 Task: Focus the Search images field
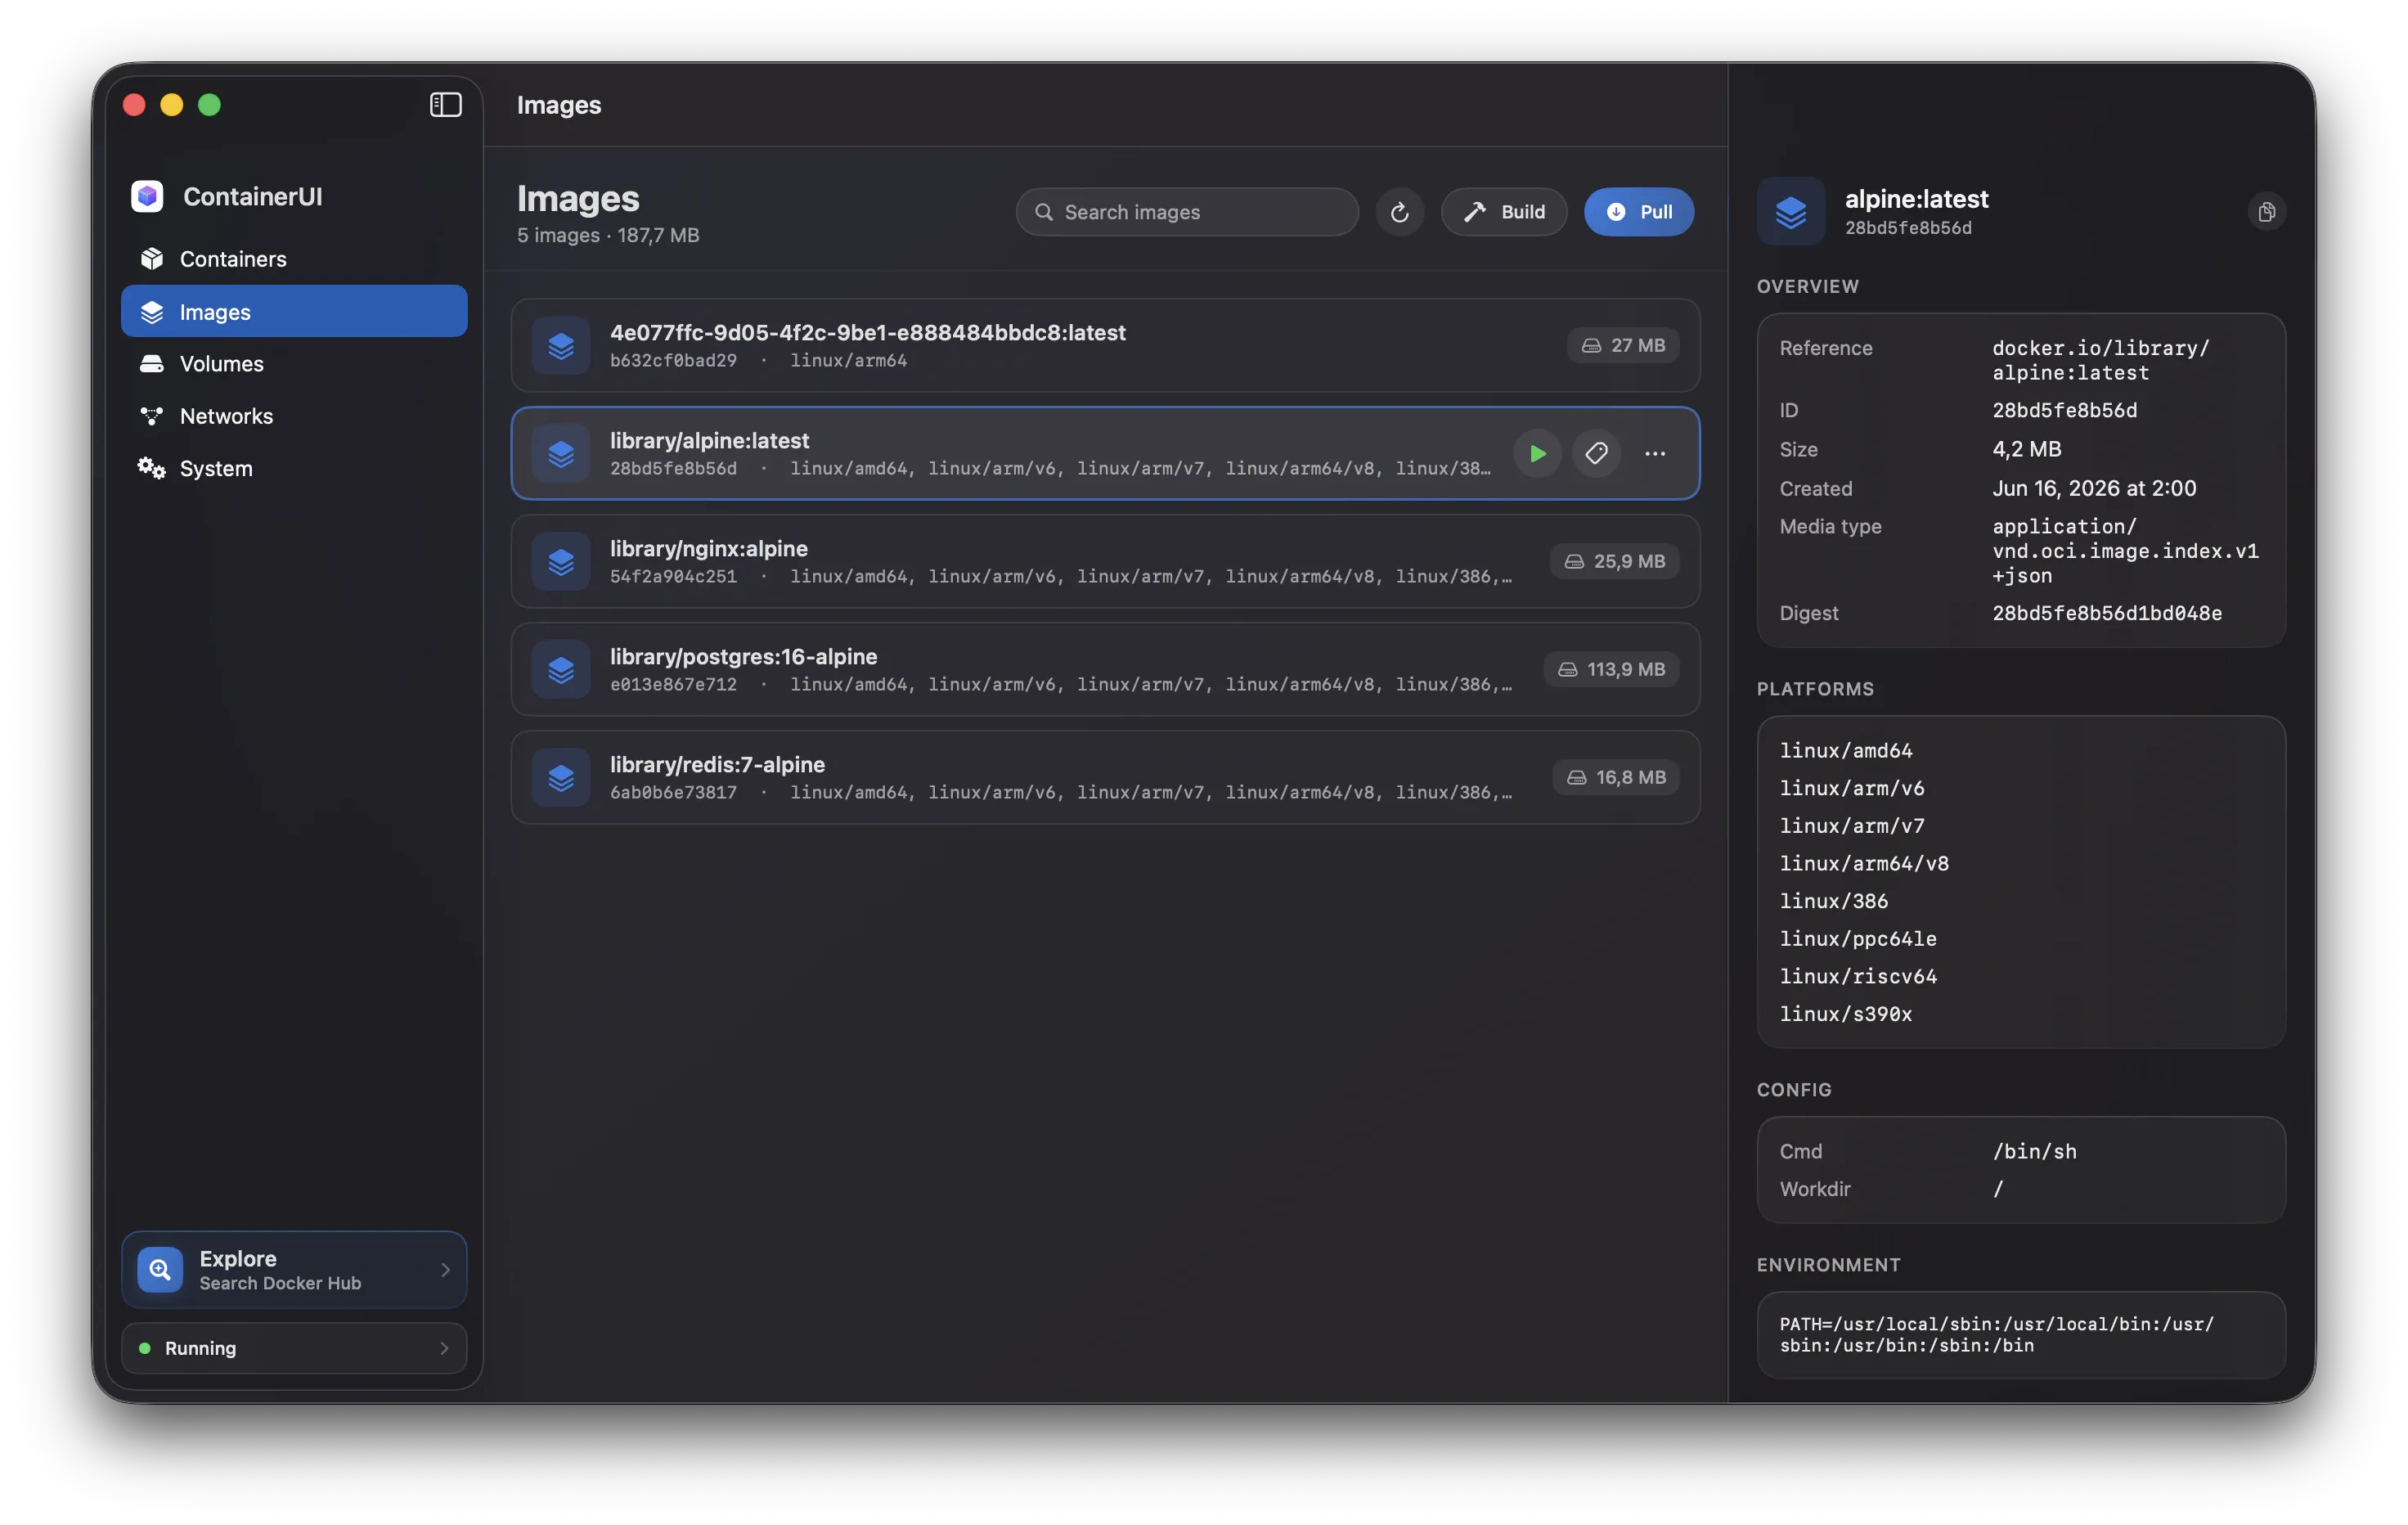click(1187, 212)
